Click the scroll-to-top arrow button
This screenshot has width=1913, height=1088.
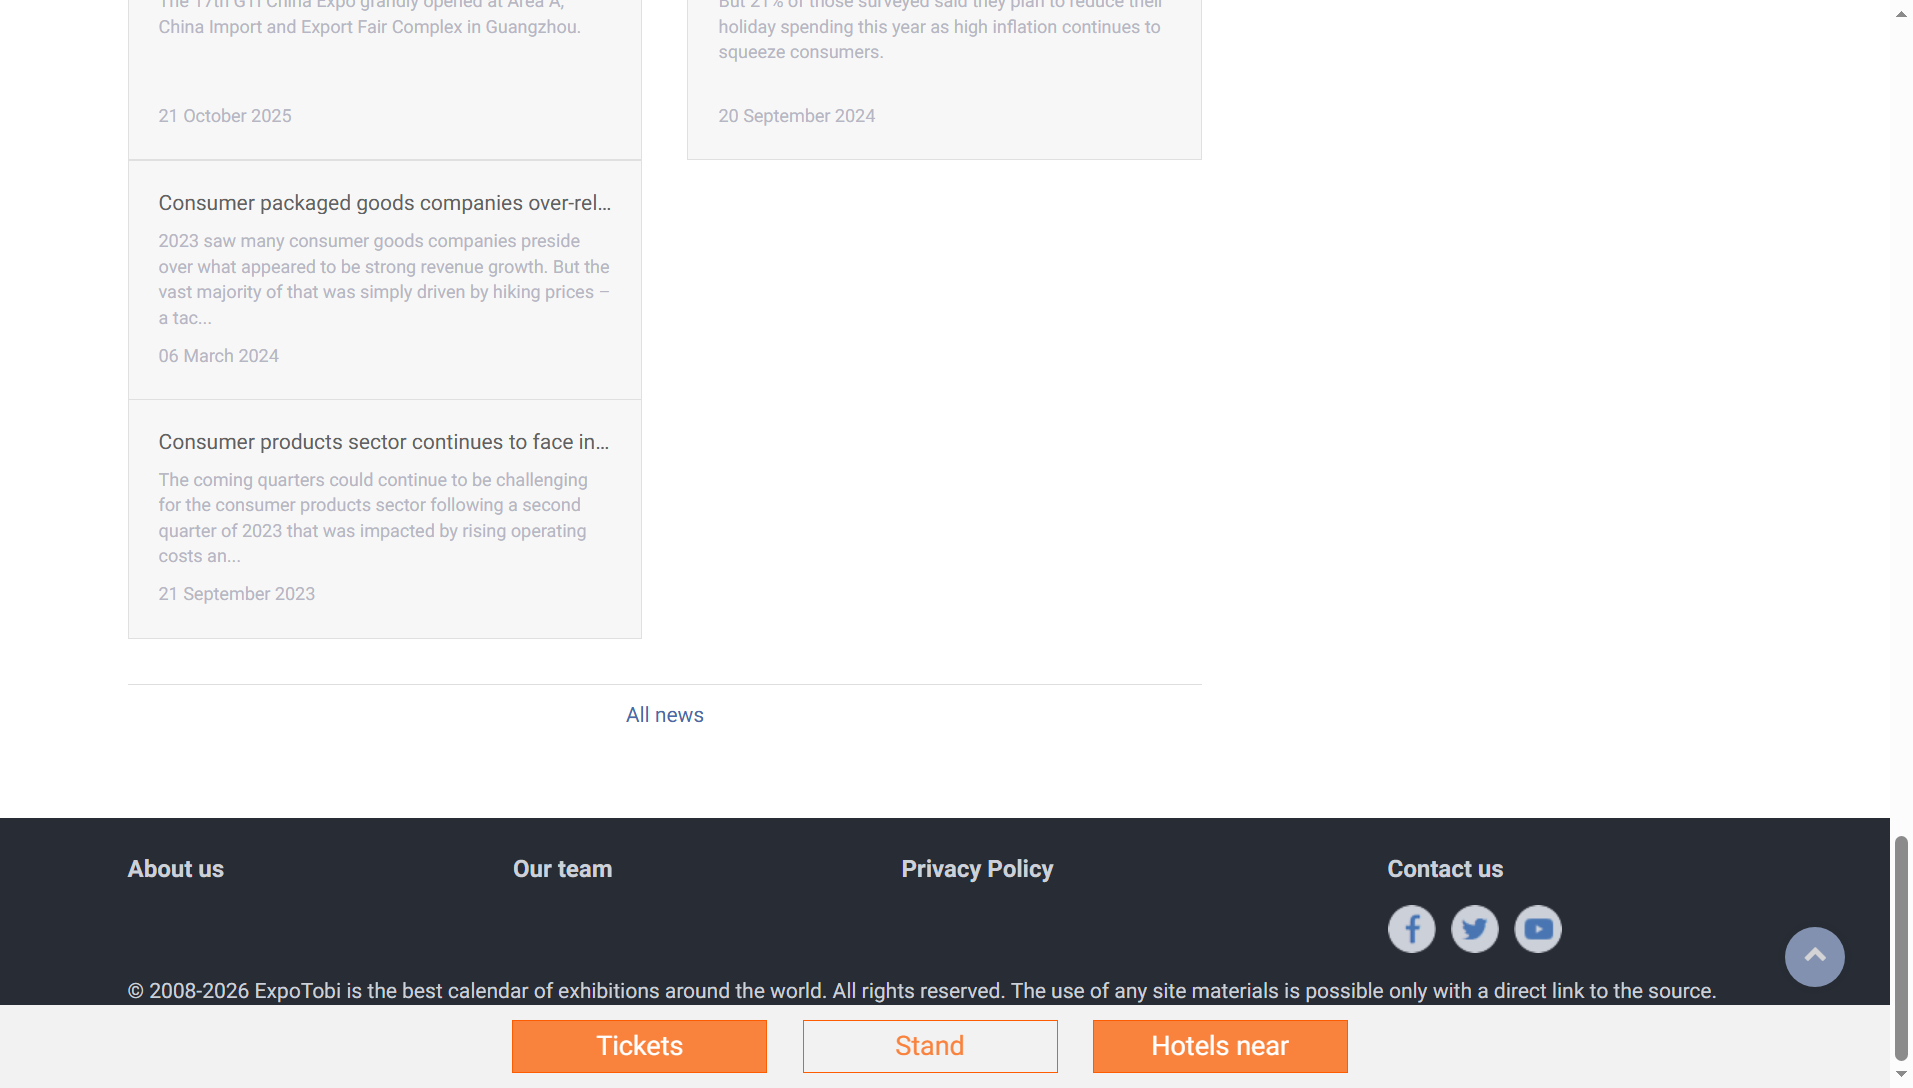[x=1814, y=957]
